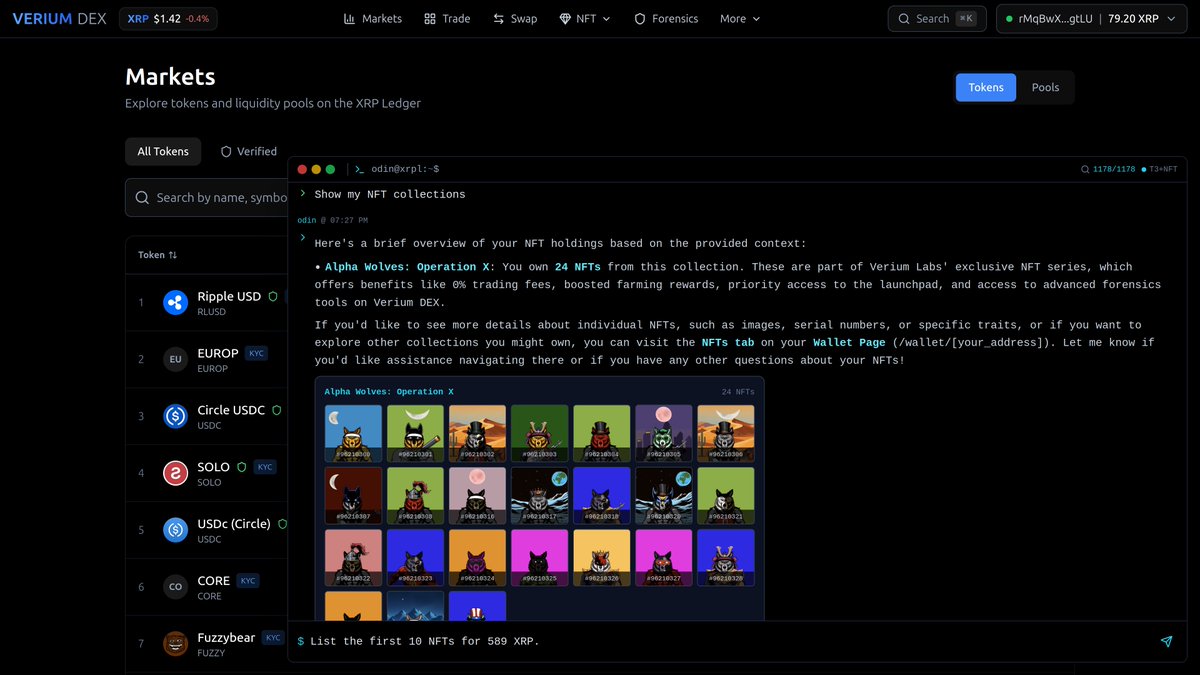Go to the Swap page
The height and width of the screenshot is (675, 1200).
[x=515, y=18]
